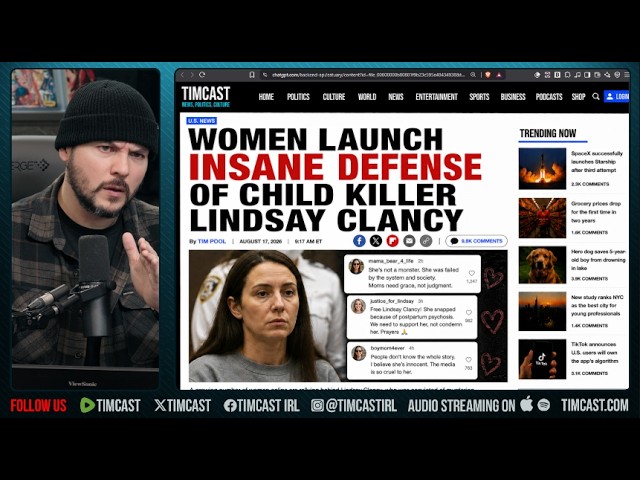
Task: Open the SpaceX Starship launch trending story
Action: pyautogui.click(x=597, y=162)
